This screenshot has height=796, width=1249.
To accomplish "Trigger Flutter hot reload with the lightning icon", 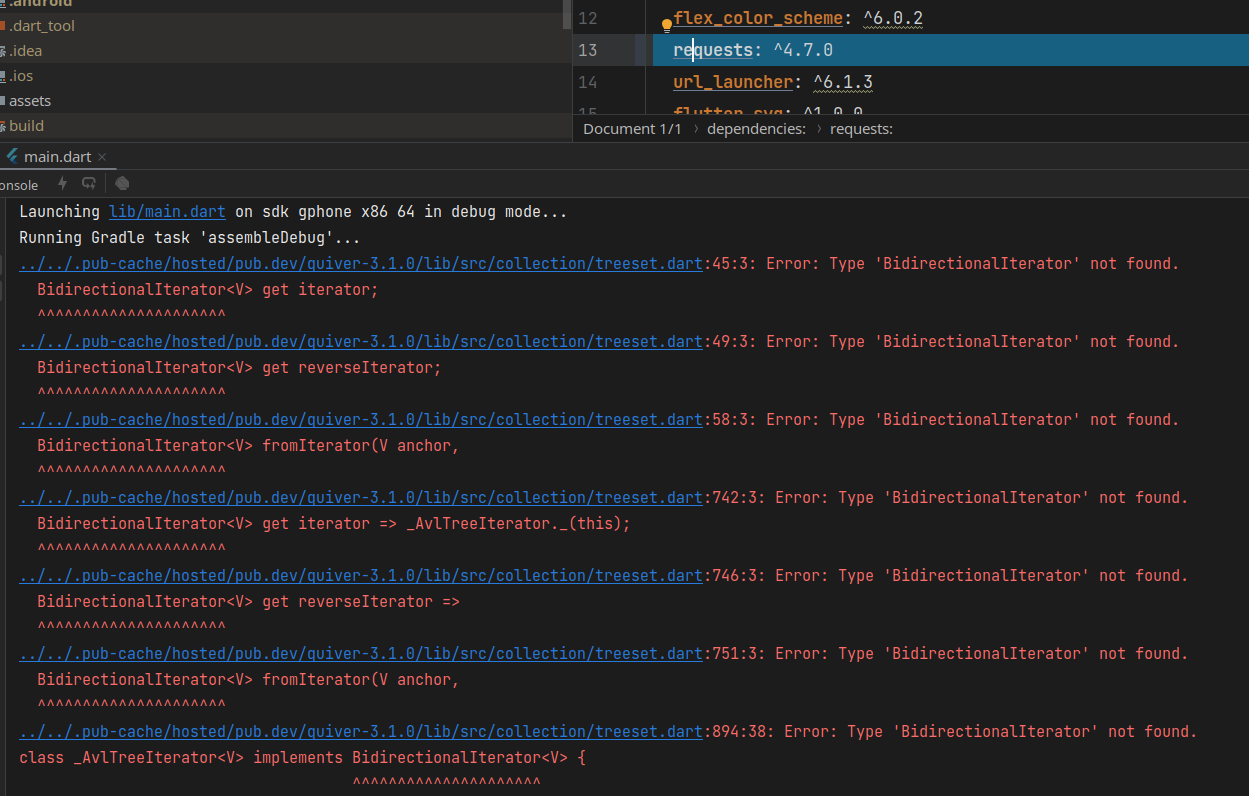I will click(x=61, y=183).
